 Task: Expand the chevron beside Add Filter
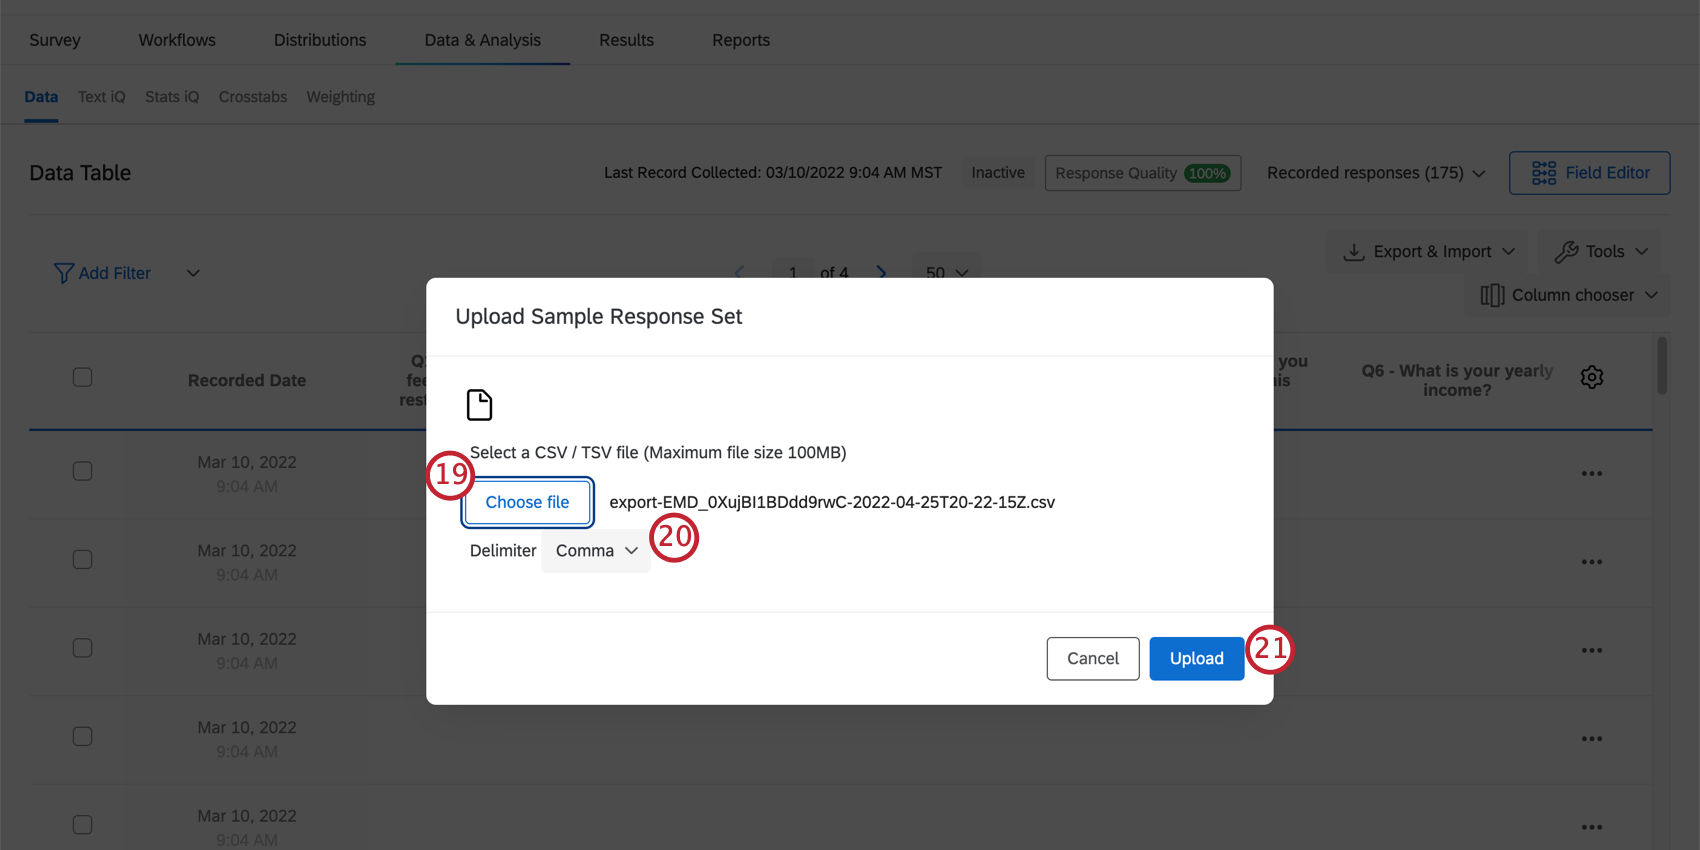click(x=193, y=273)
